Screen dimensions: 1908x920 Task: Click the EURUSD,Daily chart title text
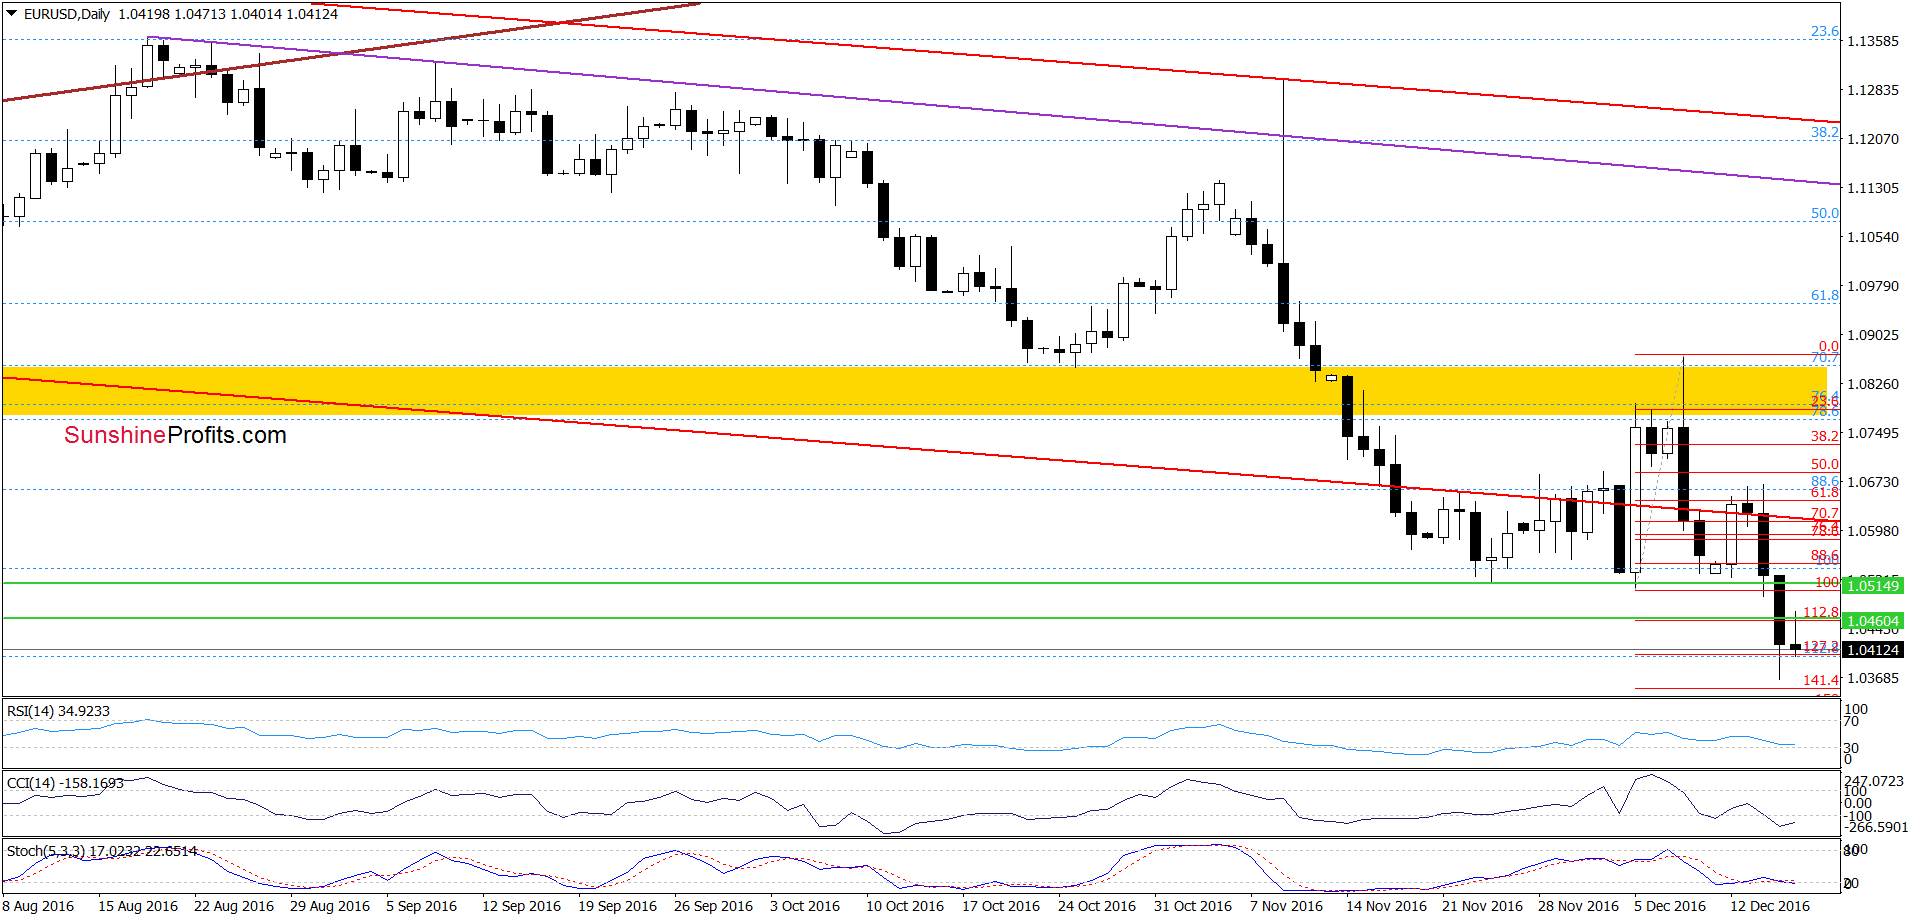(67, 14)
